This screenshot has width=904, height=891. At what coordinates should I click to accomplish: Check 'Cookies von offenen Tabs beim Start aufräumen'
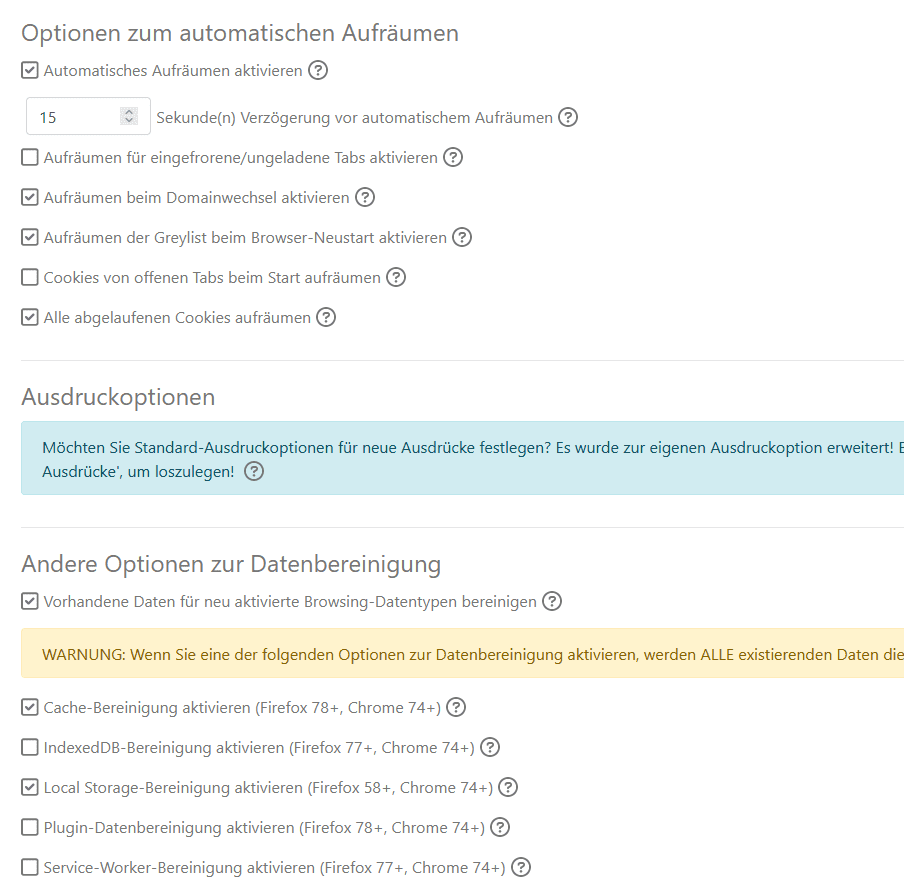pos(29,277)
